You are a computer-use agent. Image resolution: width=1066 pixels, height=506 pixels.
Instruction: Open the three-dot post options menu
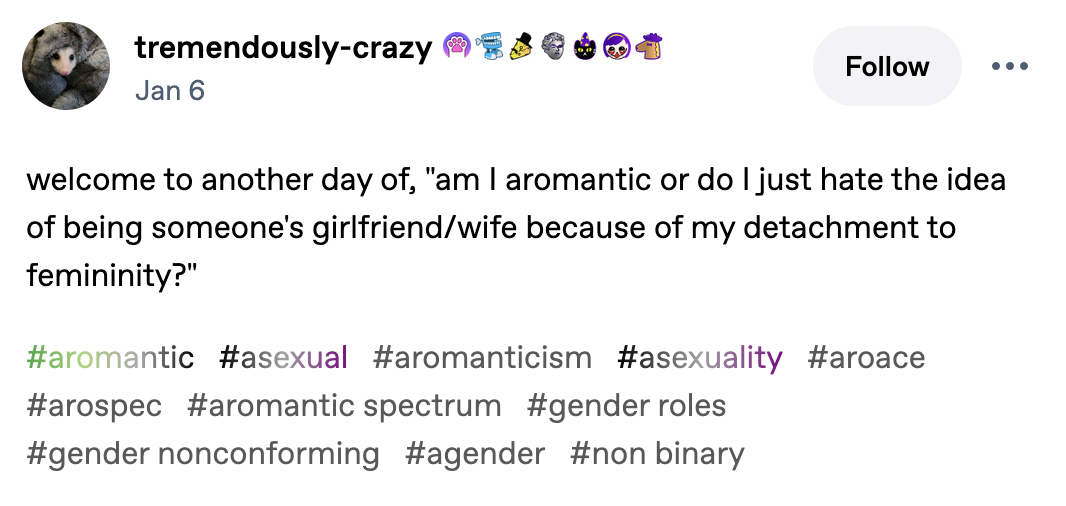tap(1010, 66)
